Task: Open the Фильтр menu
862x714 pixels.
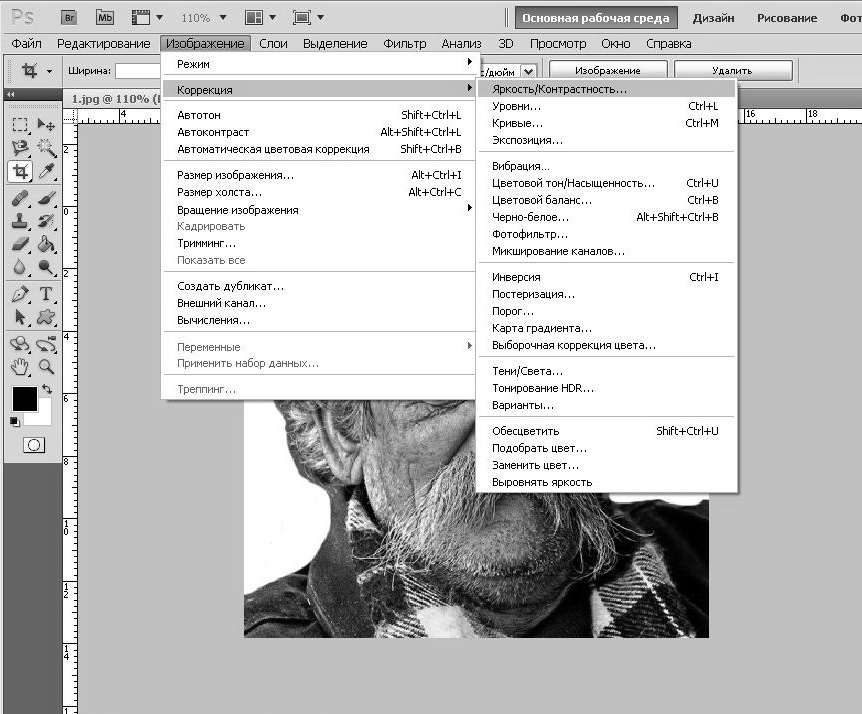Action: pyautogui.click(x=405, y=43)
